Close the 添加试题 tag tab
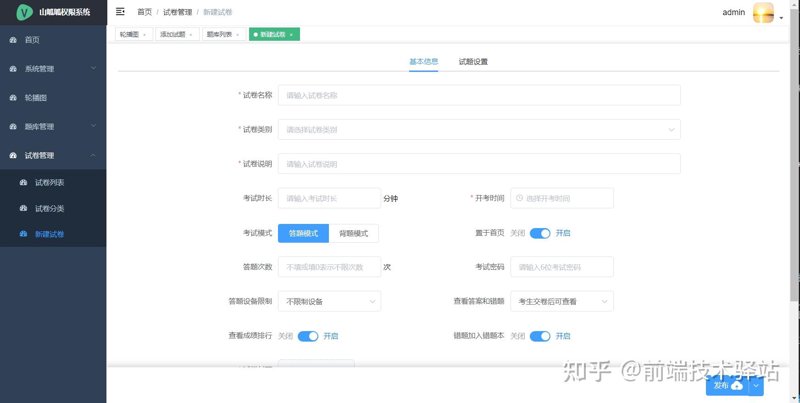800x403 pixels. 191,35
